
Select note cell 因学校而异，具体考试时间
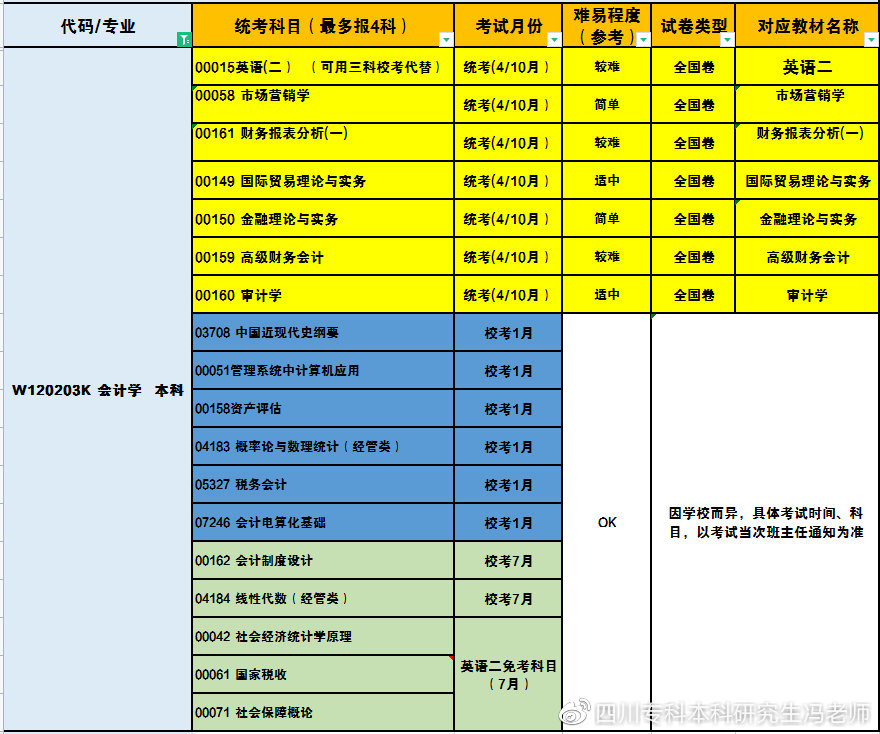[766, 522]
